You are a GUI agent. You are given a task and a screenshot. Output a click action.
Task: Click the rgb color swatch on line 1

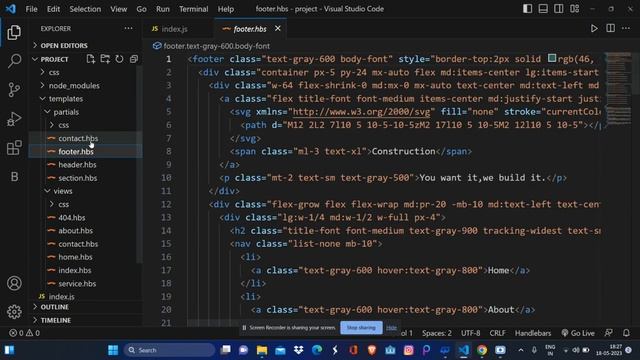click(x=552, y=58)
